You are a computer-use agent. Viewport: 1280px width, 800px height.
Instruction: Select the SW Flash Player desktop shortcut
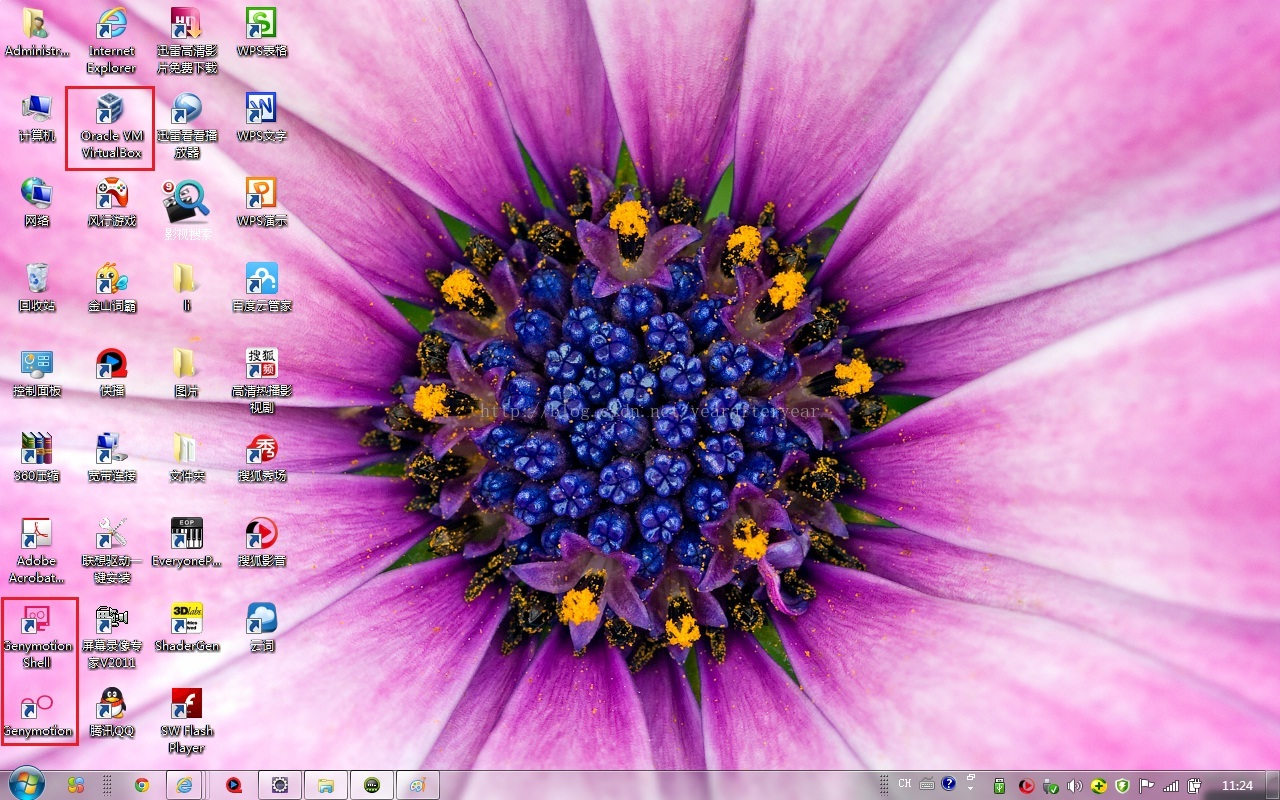(x=187, y=721)
